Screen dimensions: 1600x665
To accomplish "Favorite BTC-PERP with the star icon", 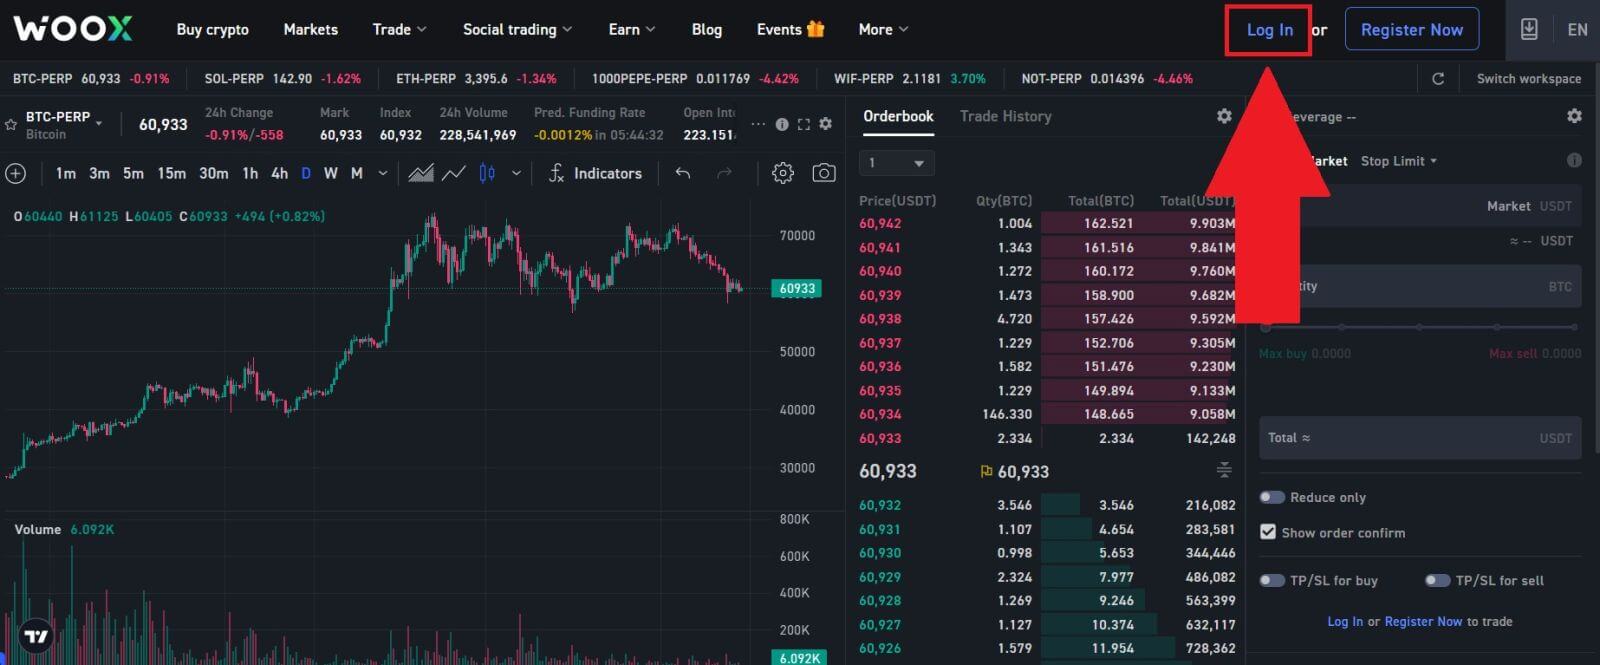I will (11, 125).
